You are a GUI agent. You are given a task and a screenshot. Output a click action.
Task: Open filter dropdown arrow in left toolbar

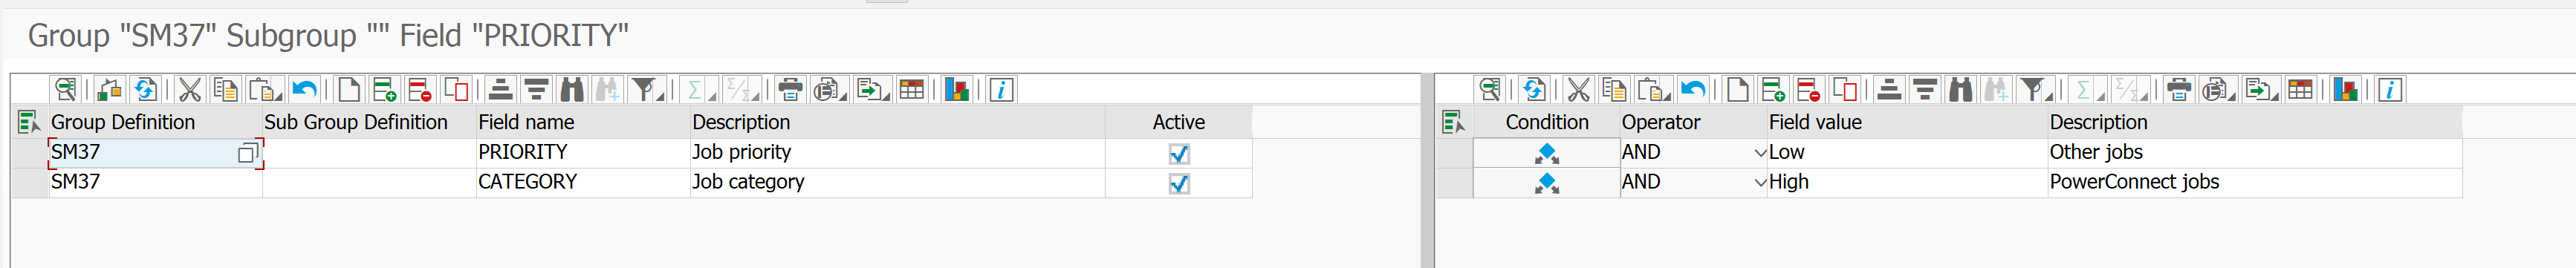coord(661,97)
